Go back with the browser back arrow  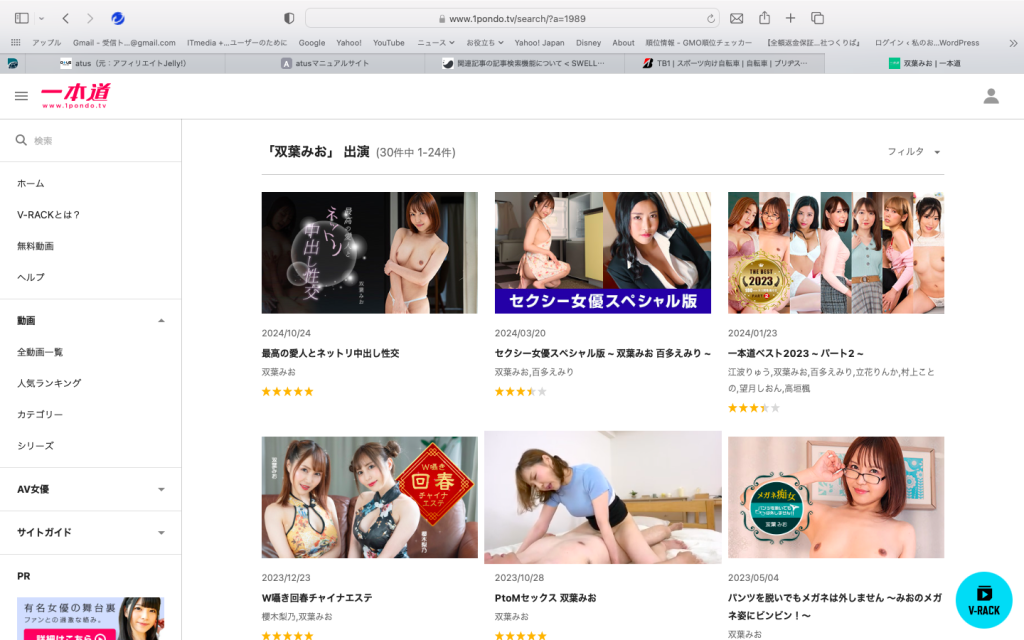tap(66, 18)
